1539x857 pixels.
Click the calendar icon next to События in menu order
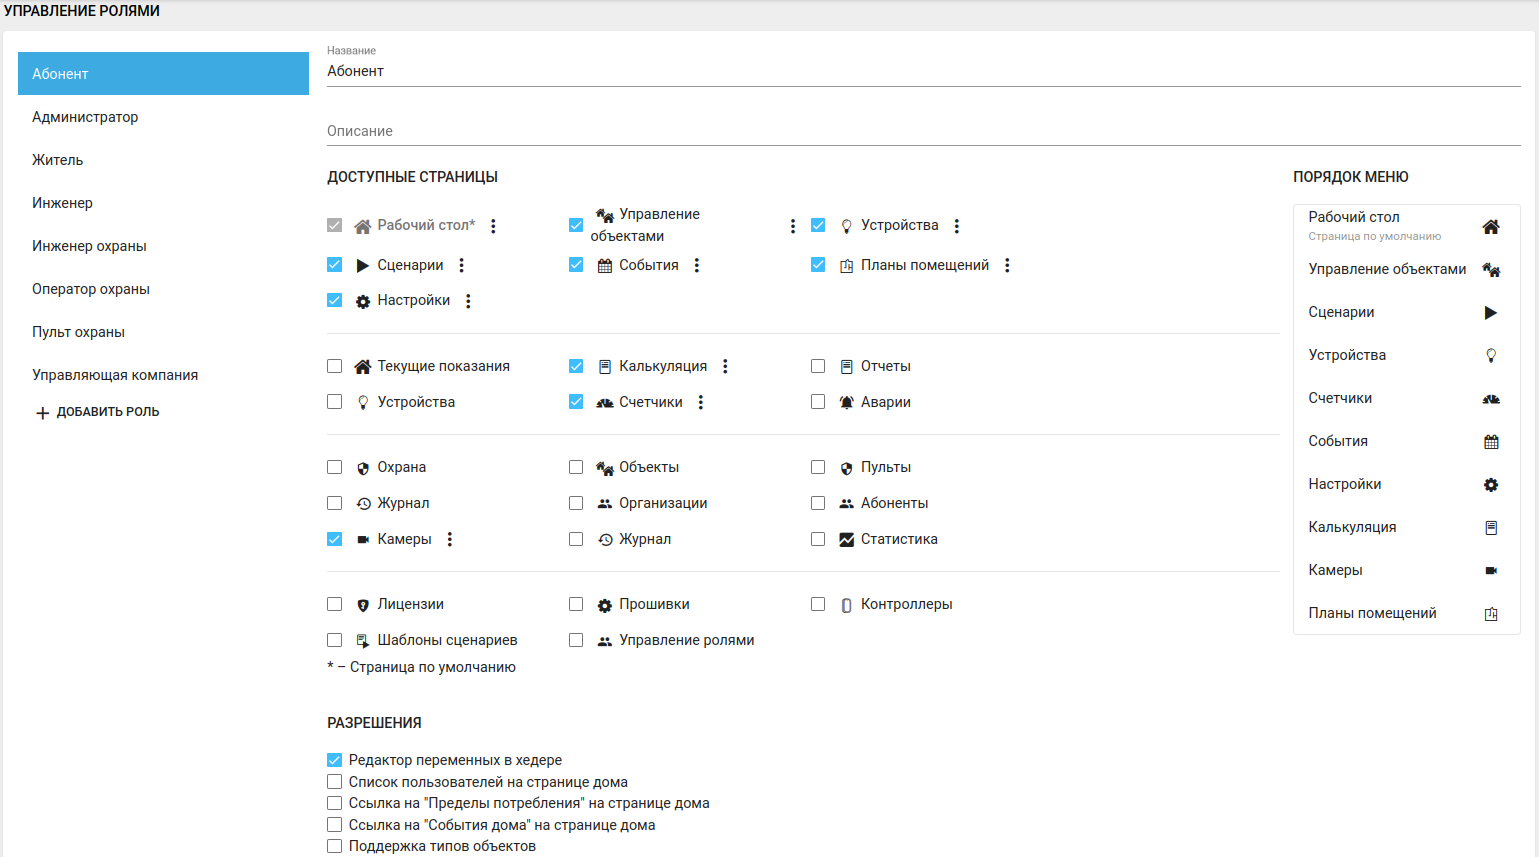click(x=1490, y=442)
